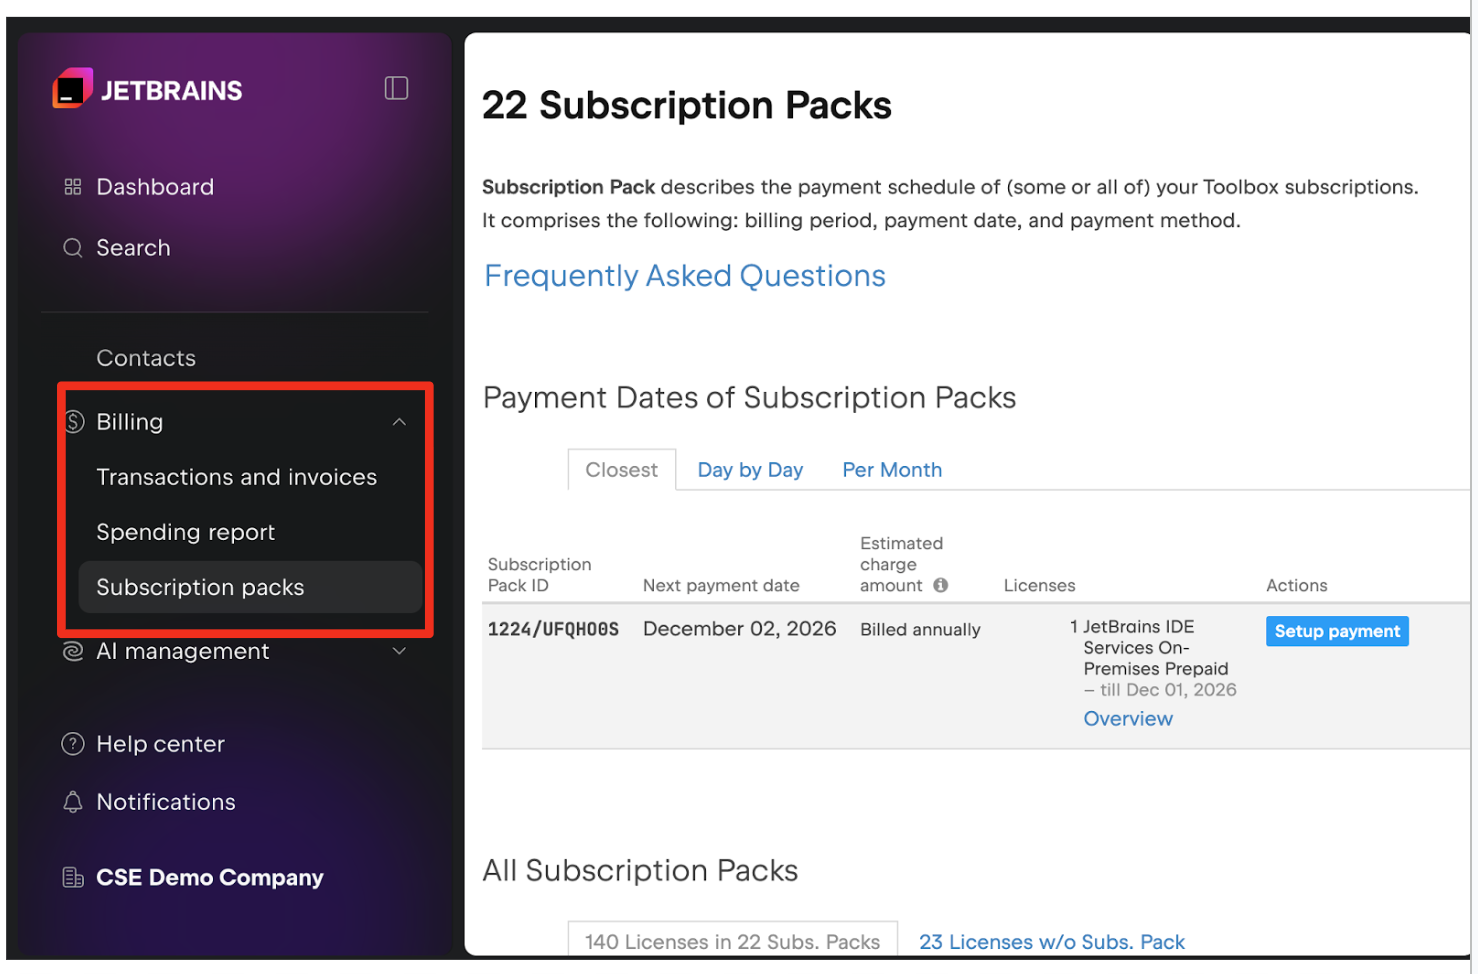The height and width of the screenshot is (974, 1478).
Task: Expand the AI management chevron
Action: click(x=399, y=652)
